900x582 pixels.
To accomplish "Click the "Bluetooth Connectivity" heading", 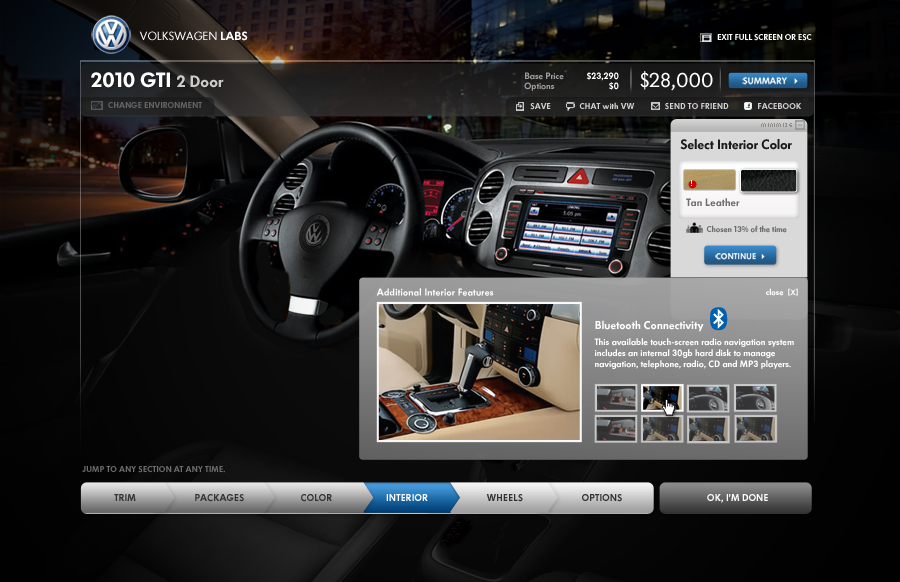I will (x=649, y=325).
